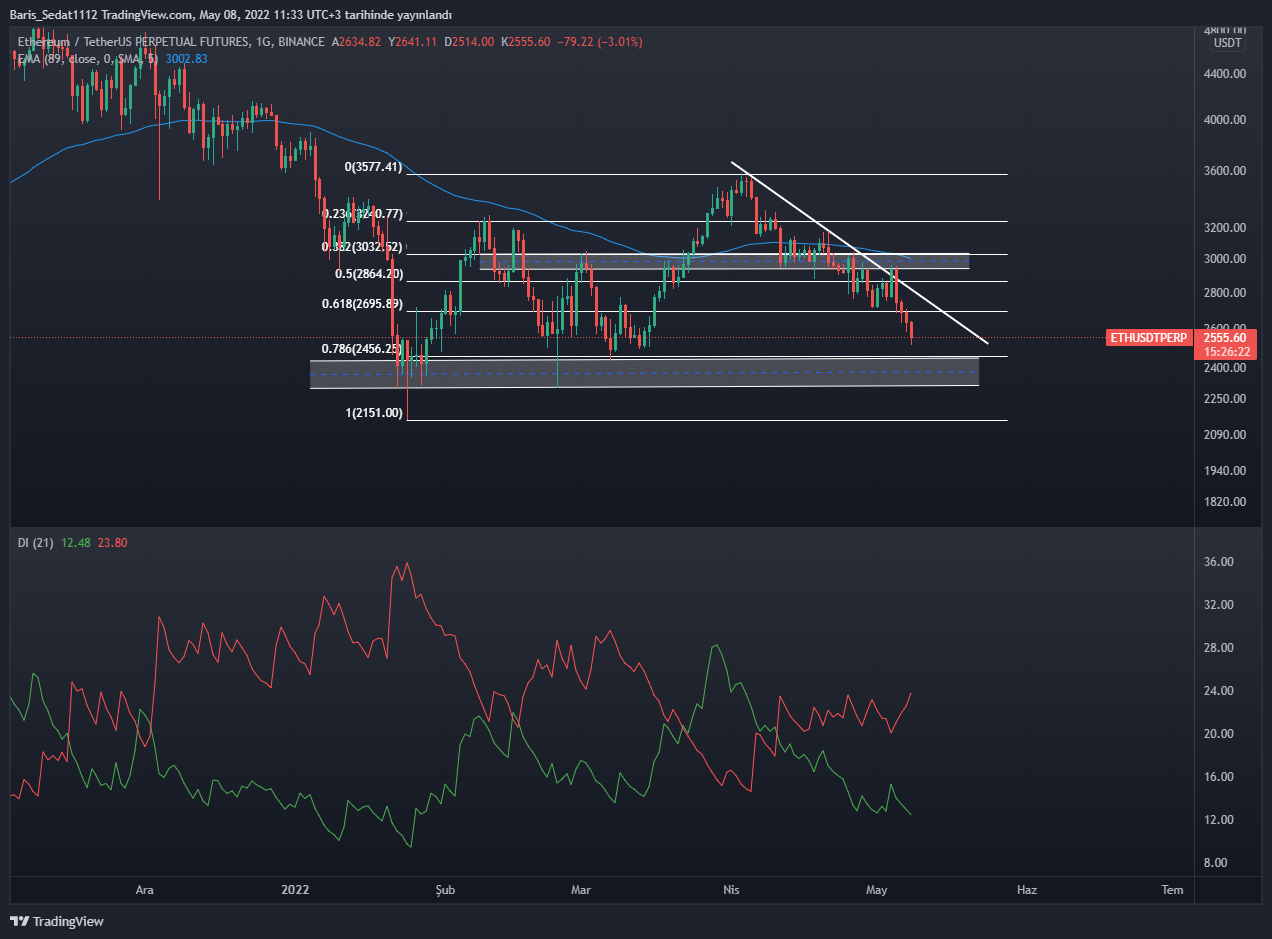Click the green DI value 12.48
1272x939 pixels.
76,542
